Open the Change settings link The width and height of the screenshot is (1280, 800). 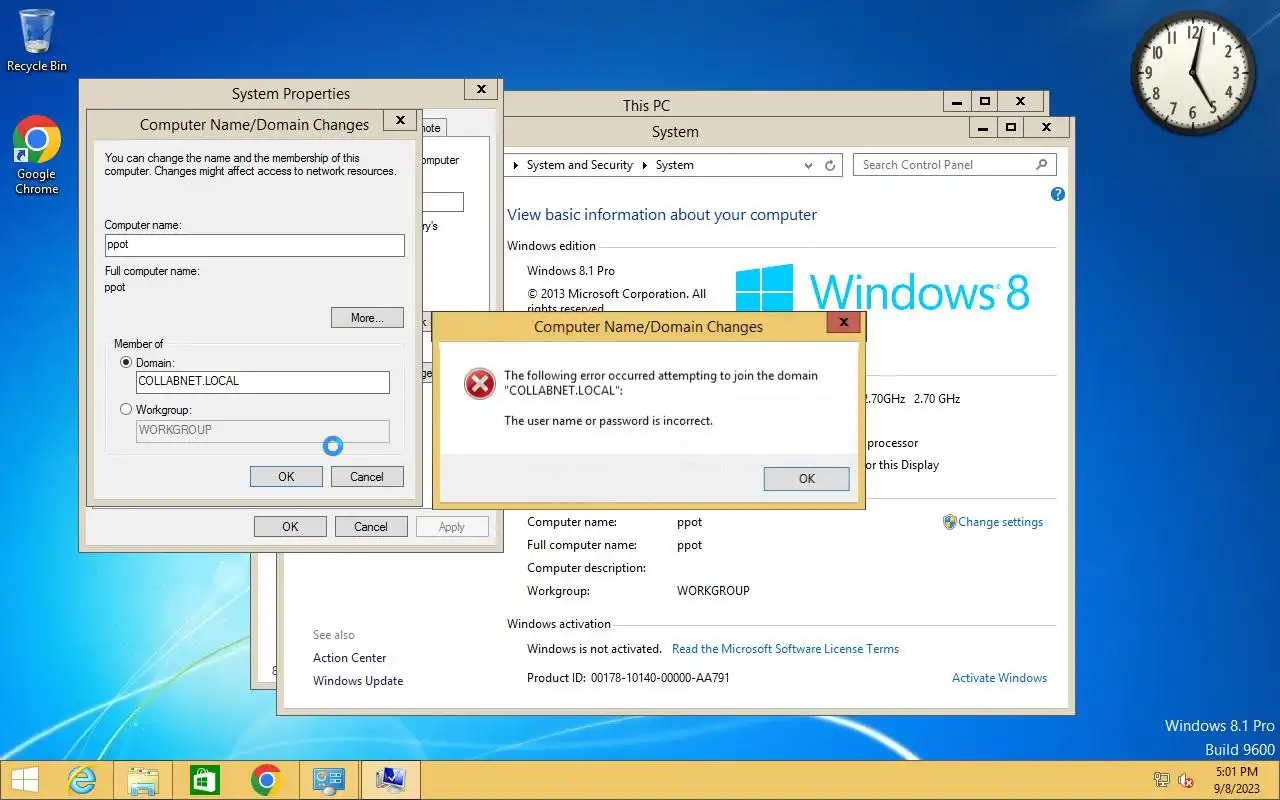point(1000,522)
